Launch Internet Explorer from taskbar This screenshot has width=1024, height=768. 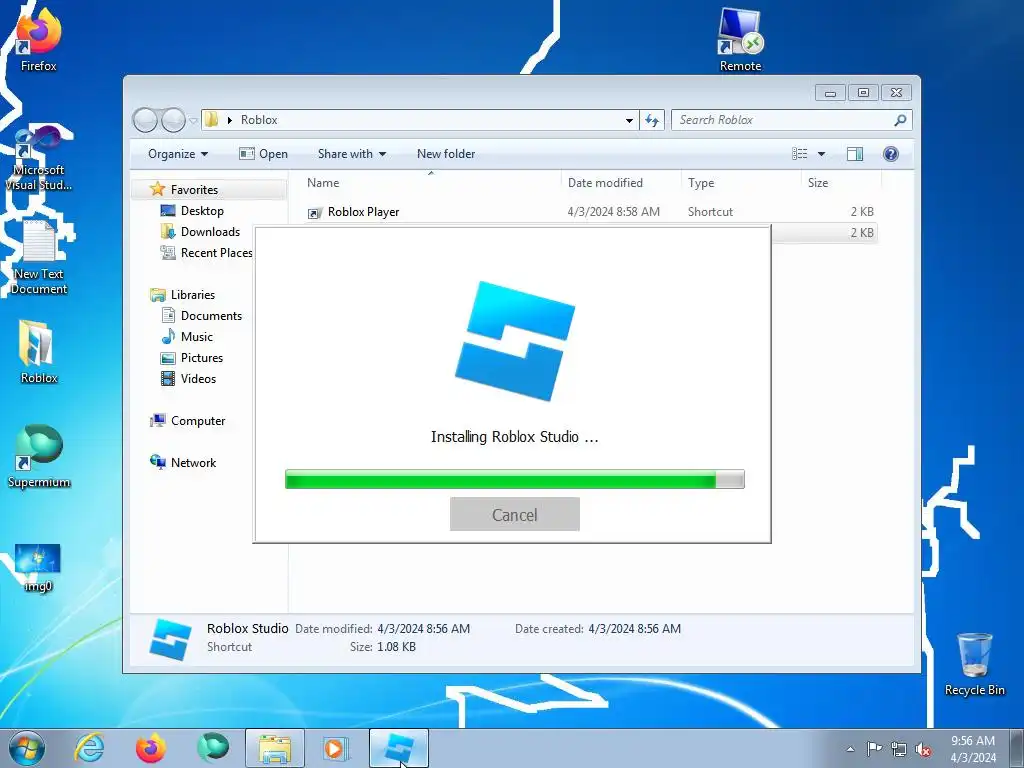pyautogui.click(x=89, y=748)
